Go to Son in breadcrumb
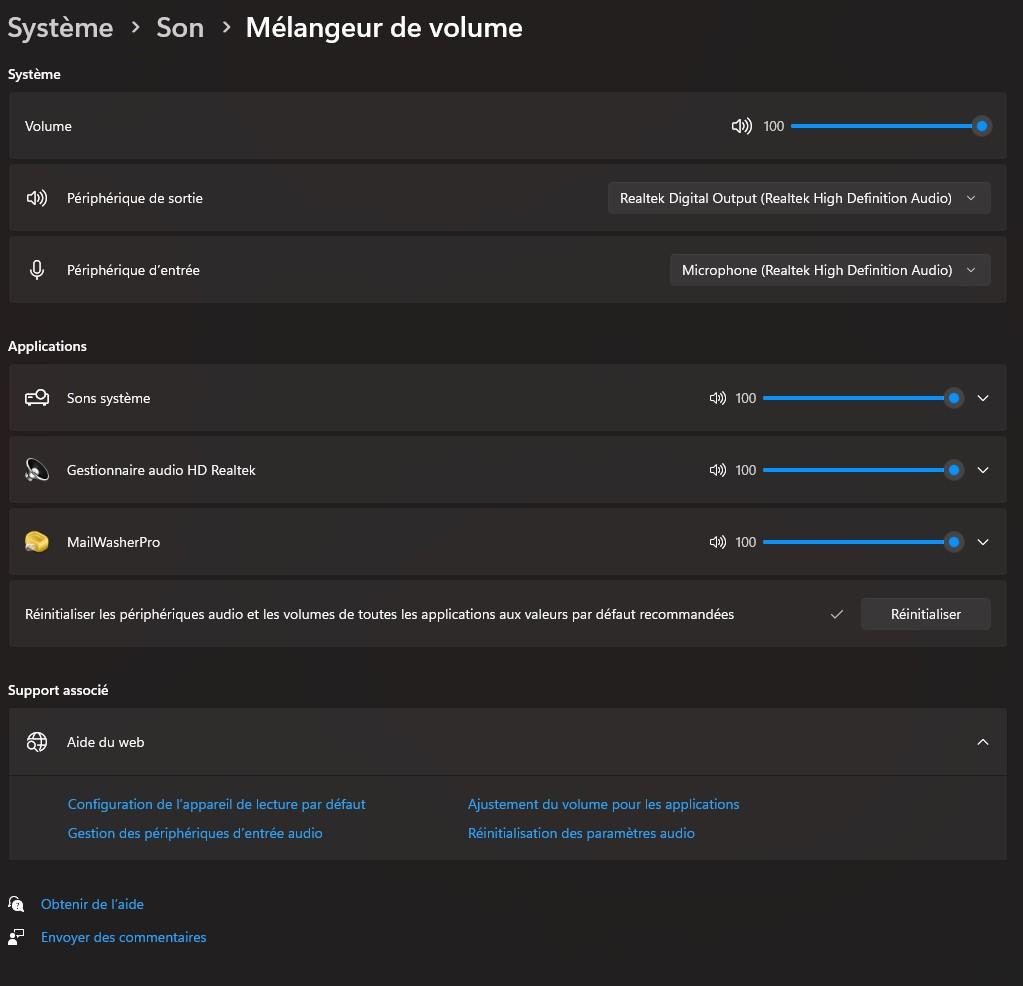Viewport: 1023px width, 986px height. click(x=180, y=28)
